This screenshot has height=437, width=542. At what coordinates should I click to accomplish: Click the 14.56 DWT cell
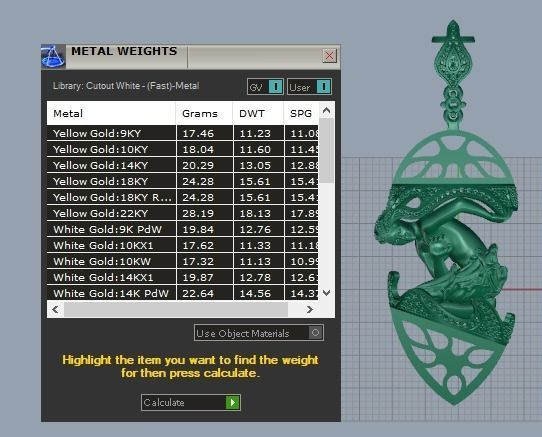click(259, 293)
